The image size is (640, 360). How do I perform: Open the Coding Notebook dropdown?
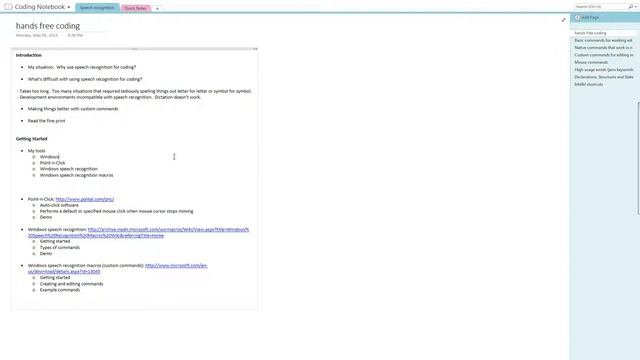[x=69, y=7]
